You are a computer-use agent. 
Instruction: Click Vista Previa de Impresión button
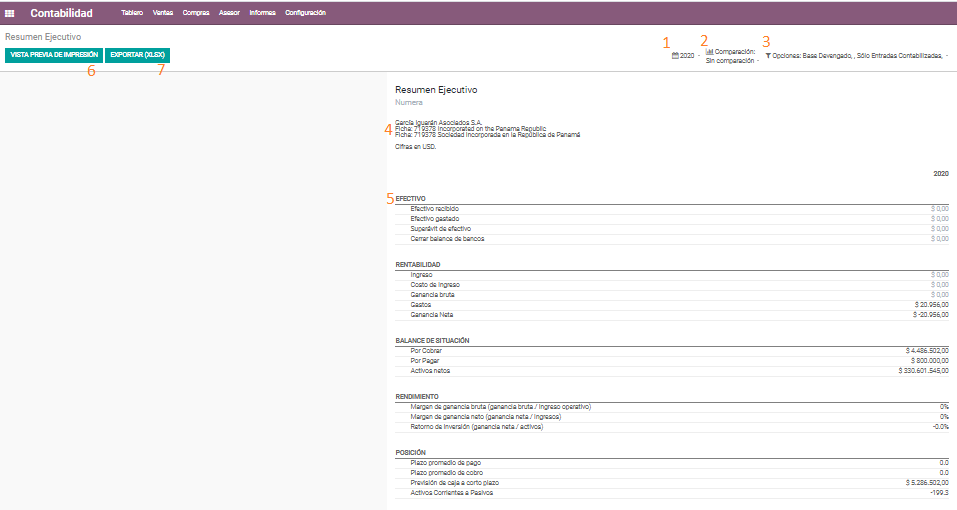[x=54, y=55]
